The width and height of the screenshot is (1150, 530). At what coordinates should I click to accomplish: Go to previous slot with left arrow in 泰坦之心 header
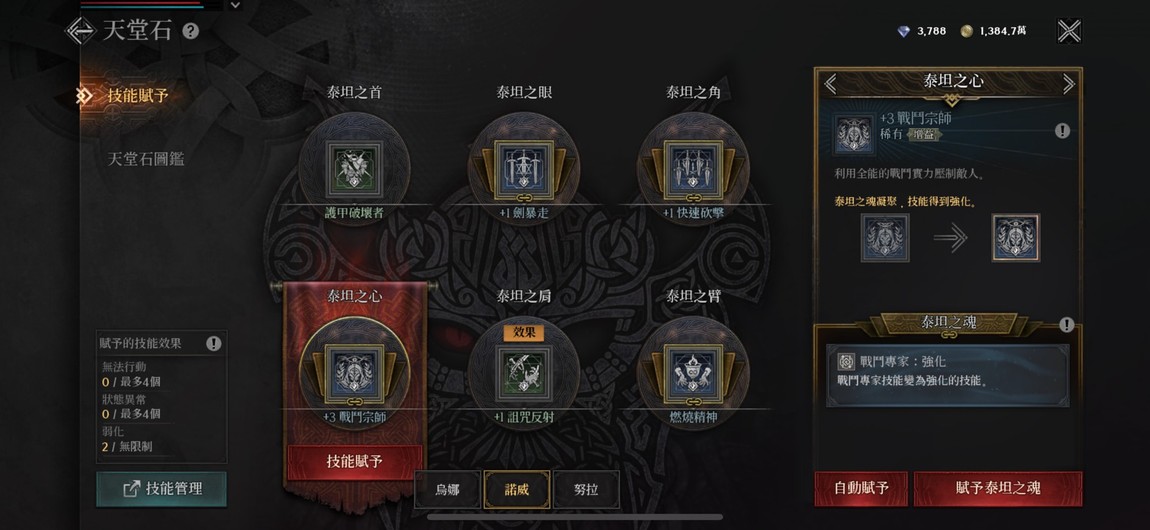(830, 84)
